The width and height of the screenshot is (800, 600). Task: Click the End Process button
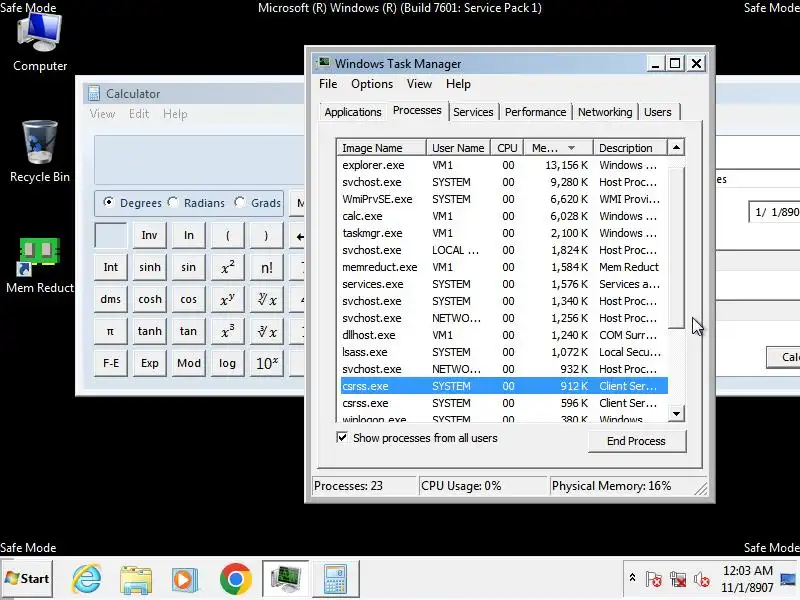[637, 441]
